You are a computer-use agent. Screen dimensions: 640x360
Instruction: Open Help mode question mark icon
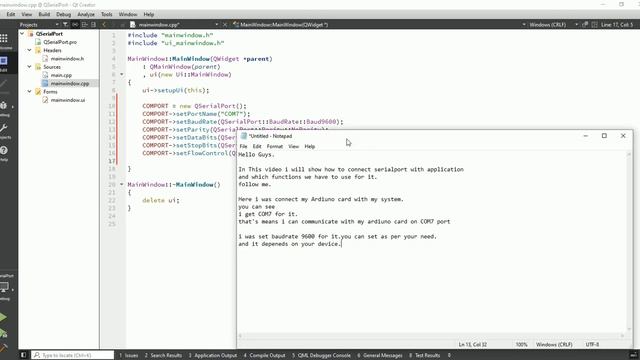point(4,151)
